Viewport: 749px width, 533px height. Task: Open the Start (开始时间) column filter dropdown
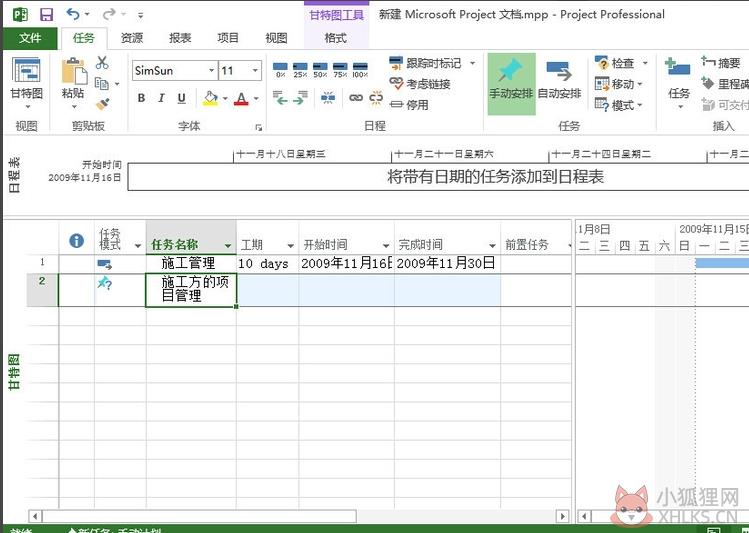click(386, 246)
